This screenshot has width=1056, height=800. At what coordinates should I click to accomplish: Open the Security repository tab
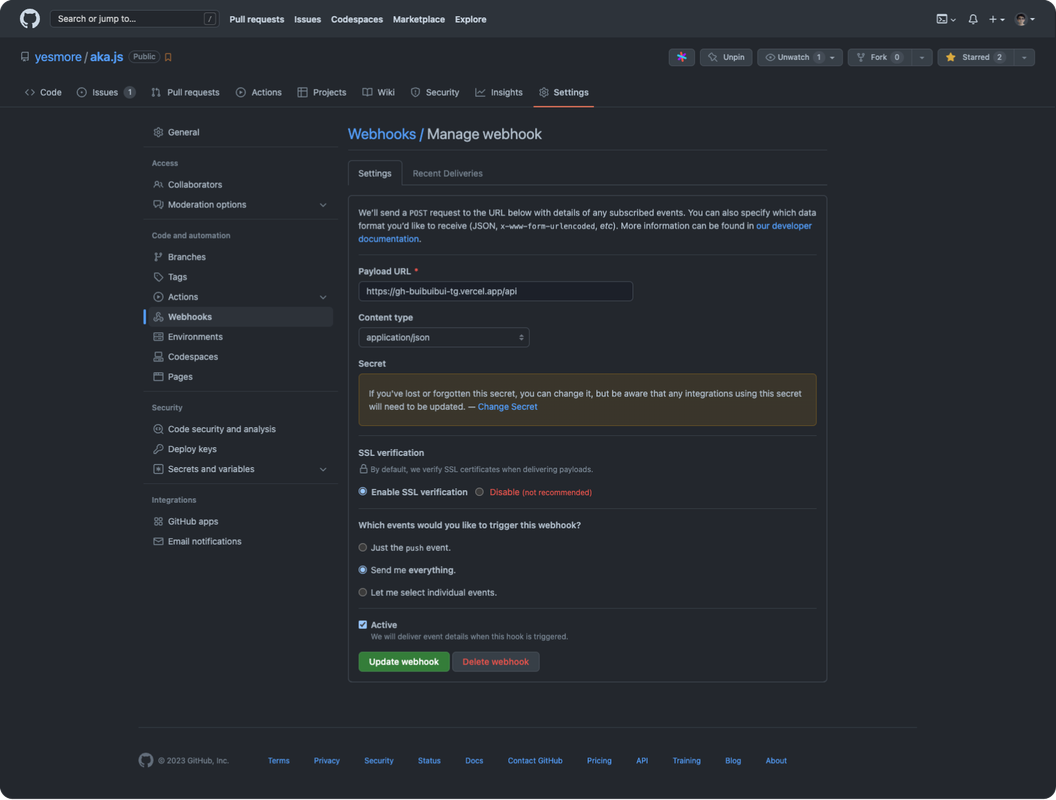[x=435, y=93]
